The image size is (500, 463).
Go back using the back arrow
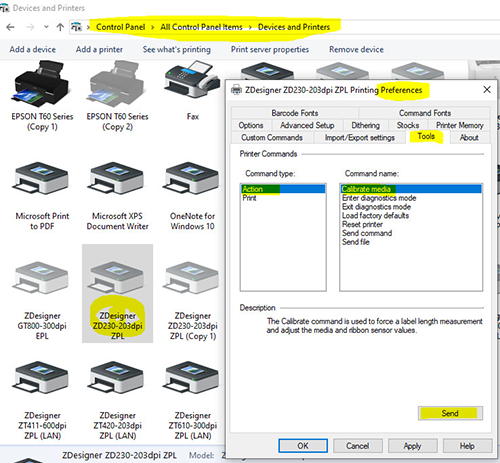11,27
